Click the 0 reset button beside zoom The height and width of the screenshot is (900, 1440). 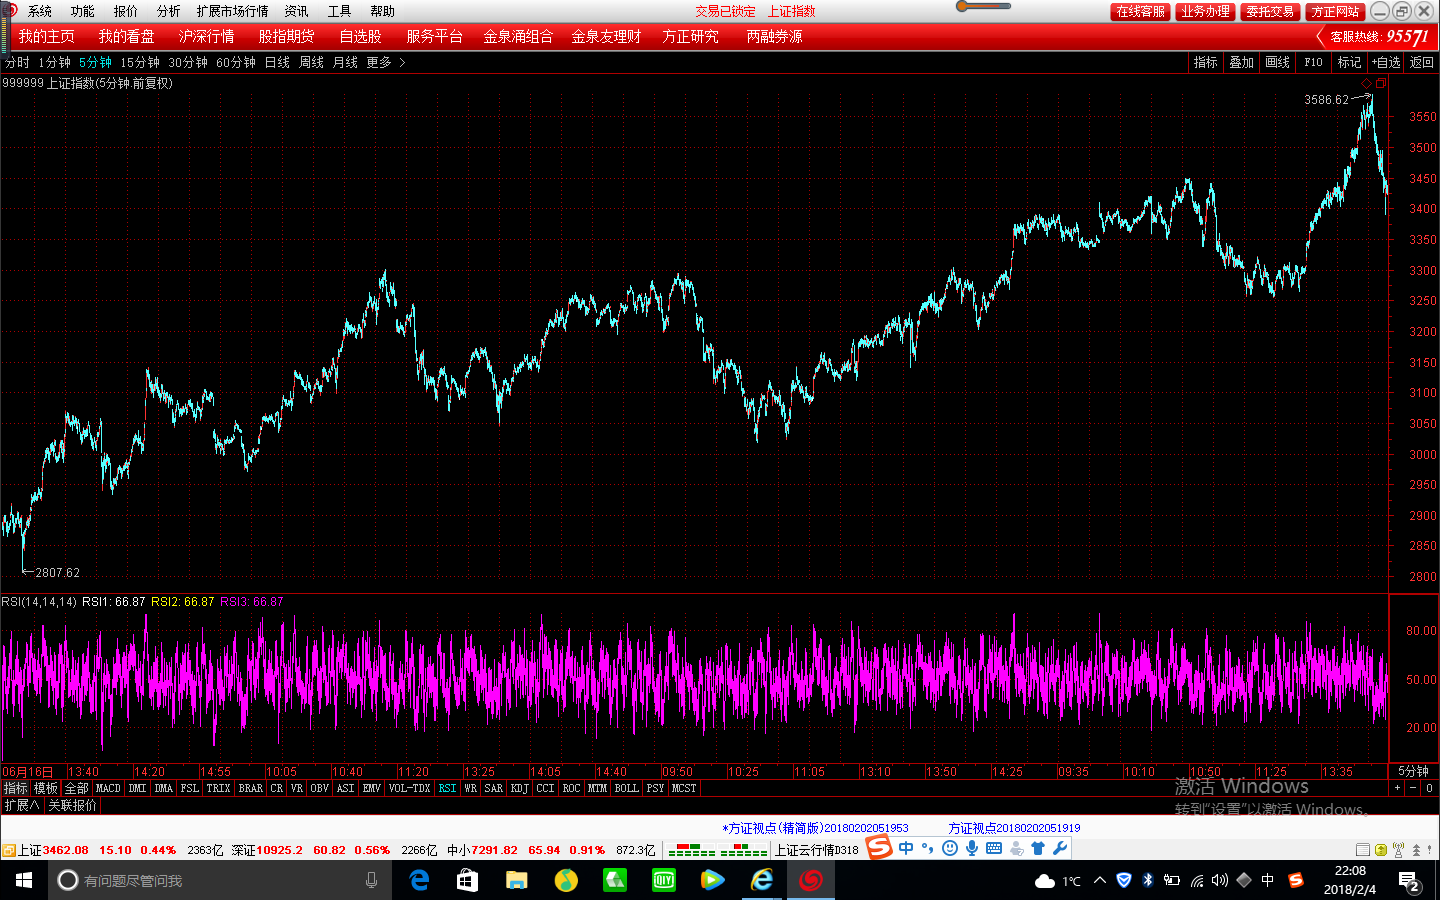[1429, 788]
